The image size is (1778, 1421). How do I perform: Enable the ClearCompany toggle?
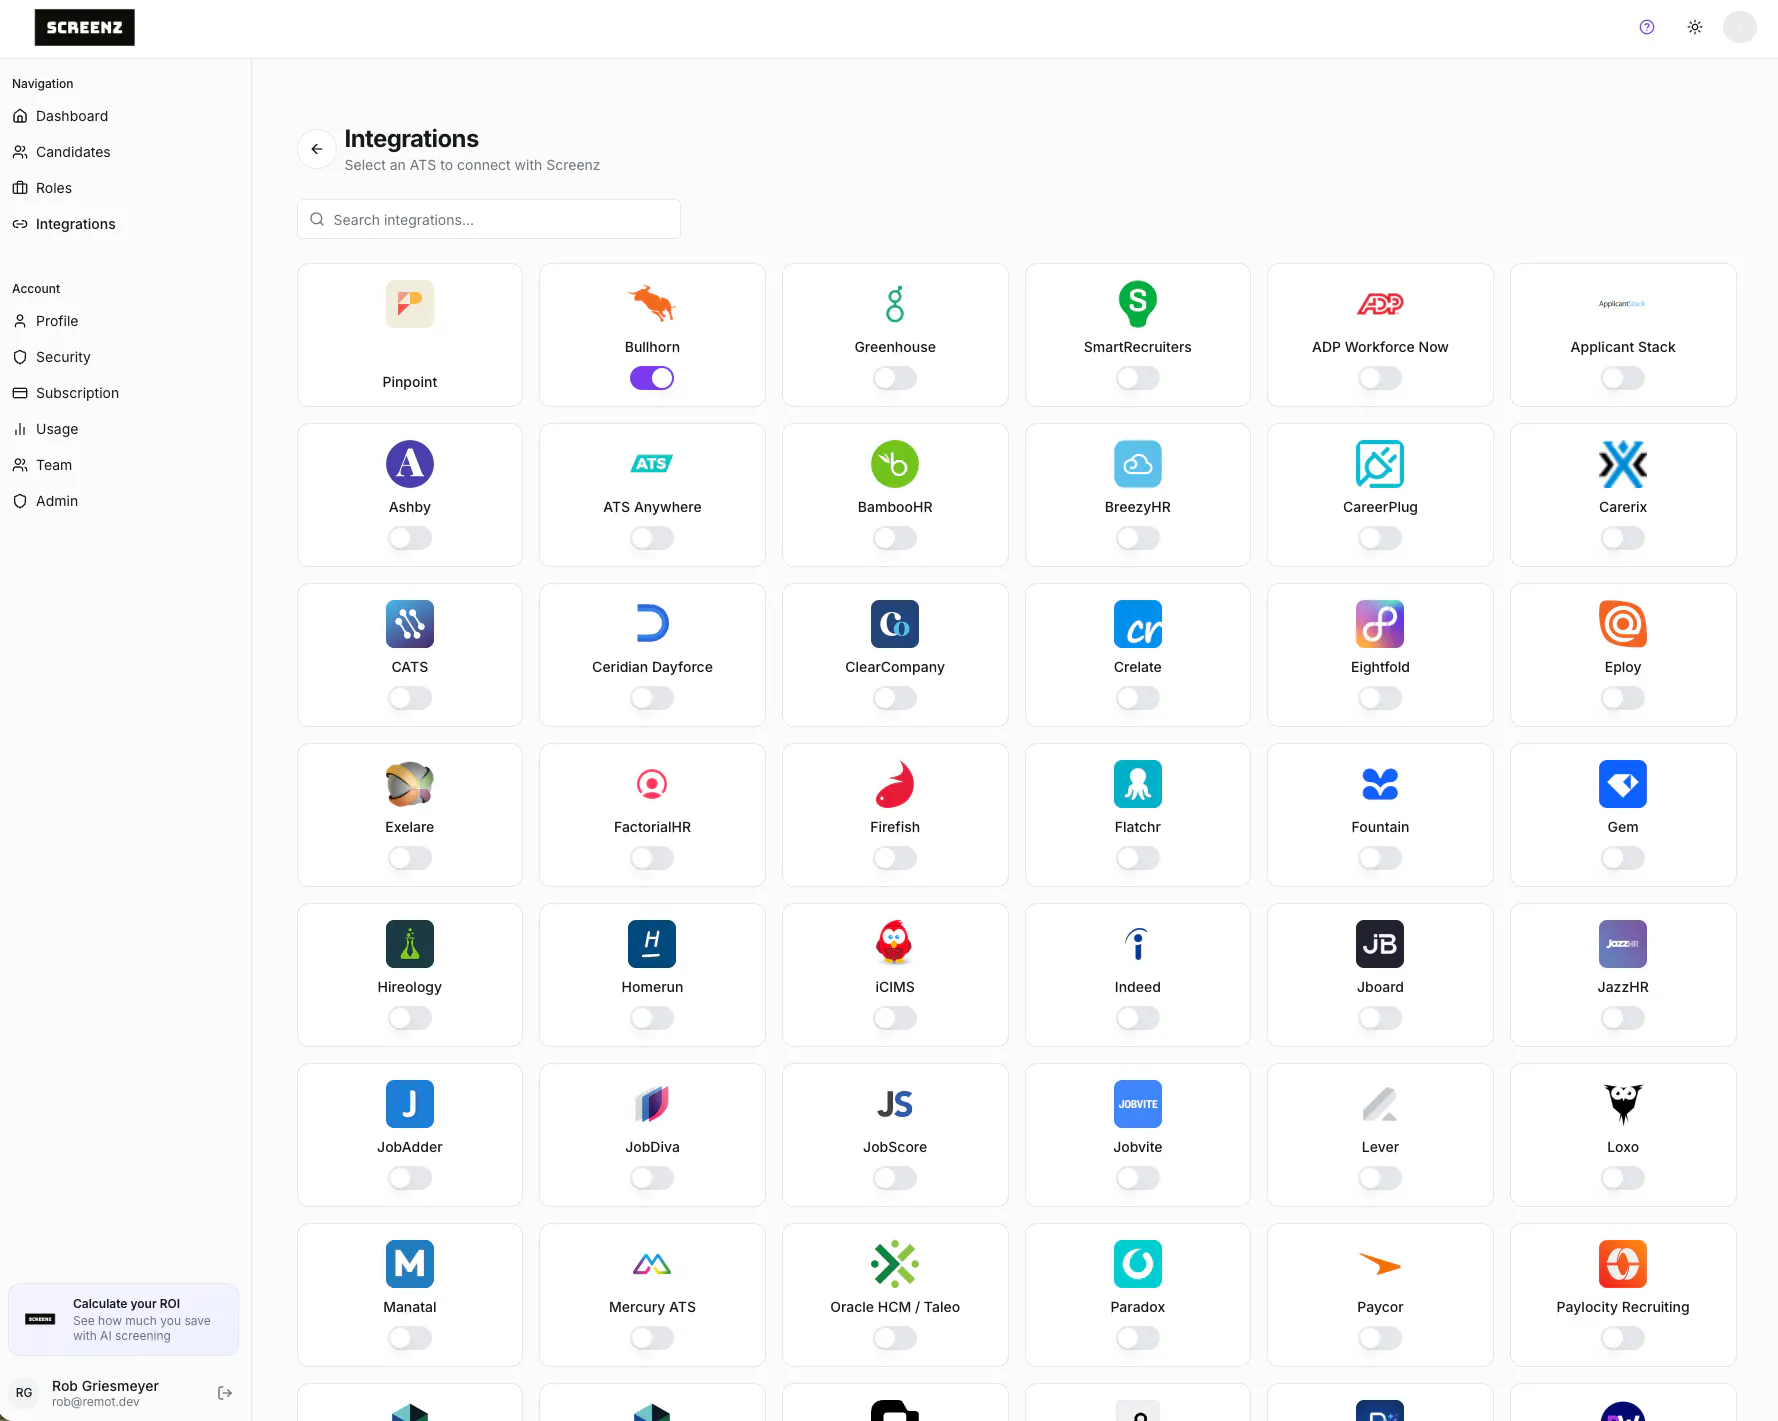895,698
